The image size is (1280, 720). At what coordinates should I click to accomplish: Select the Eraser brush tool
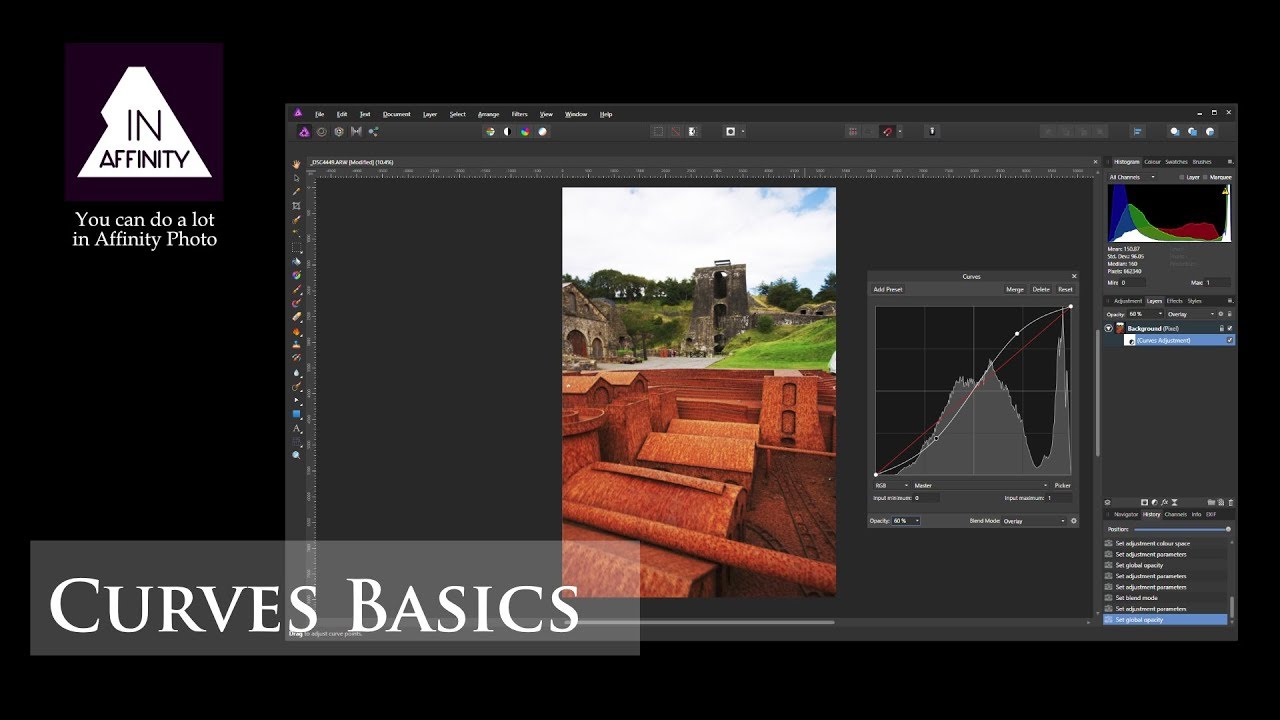pos(296,317)
